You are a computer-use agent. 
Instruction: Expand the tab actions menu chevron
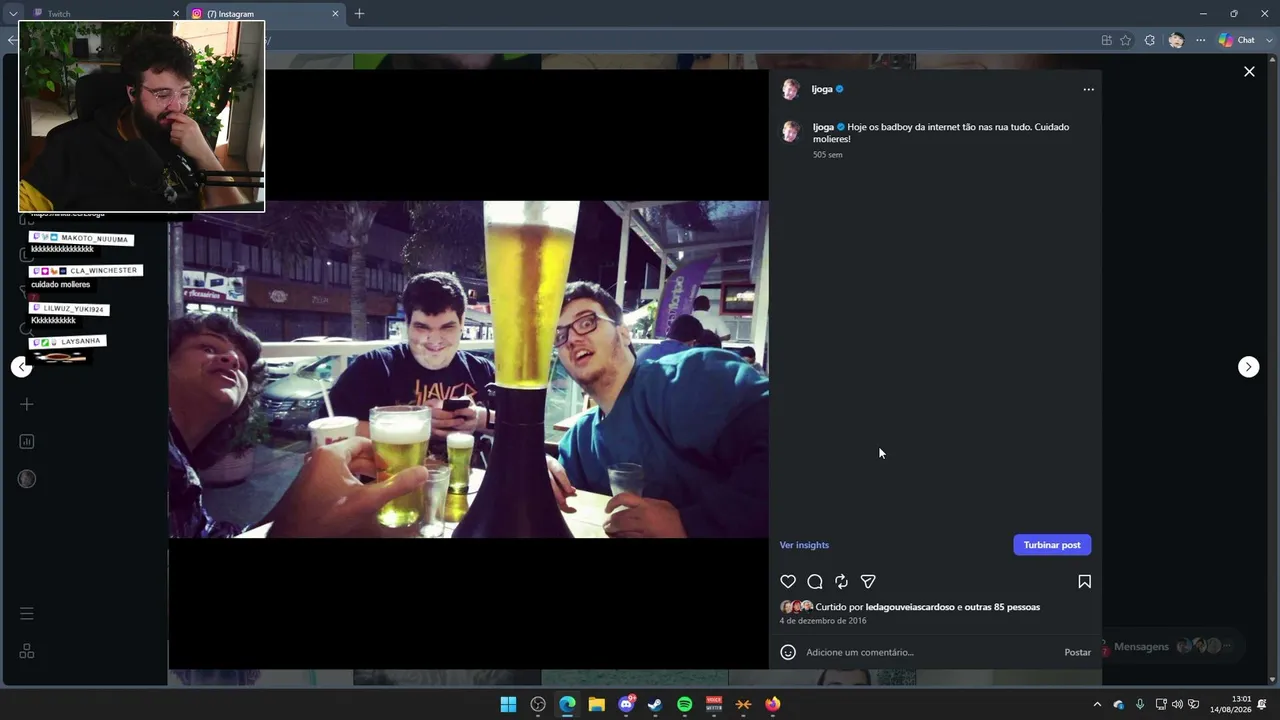[13, 14]
